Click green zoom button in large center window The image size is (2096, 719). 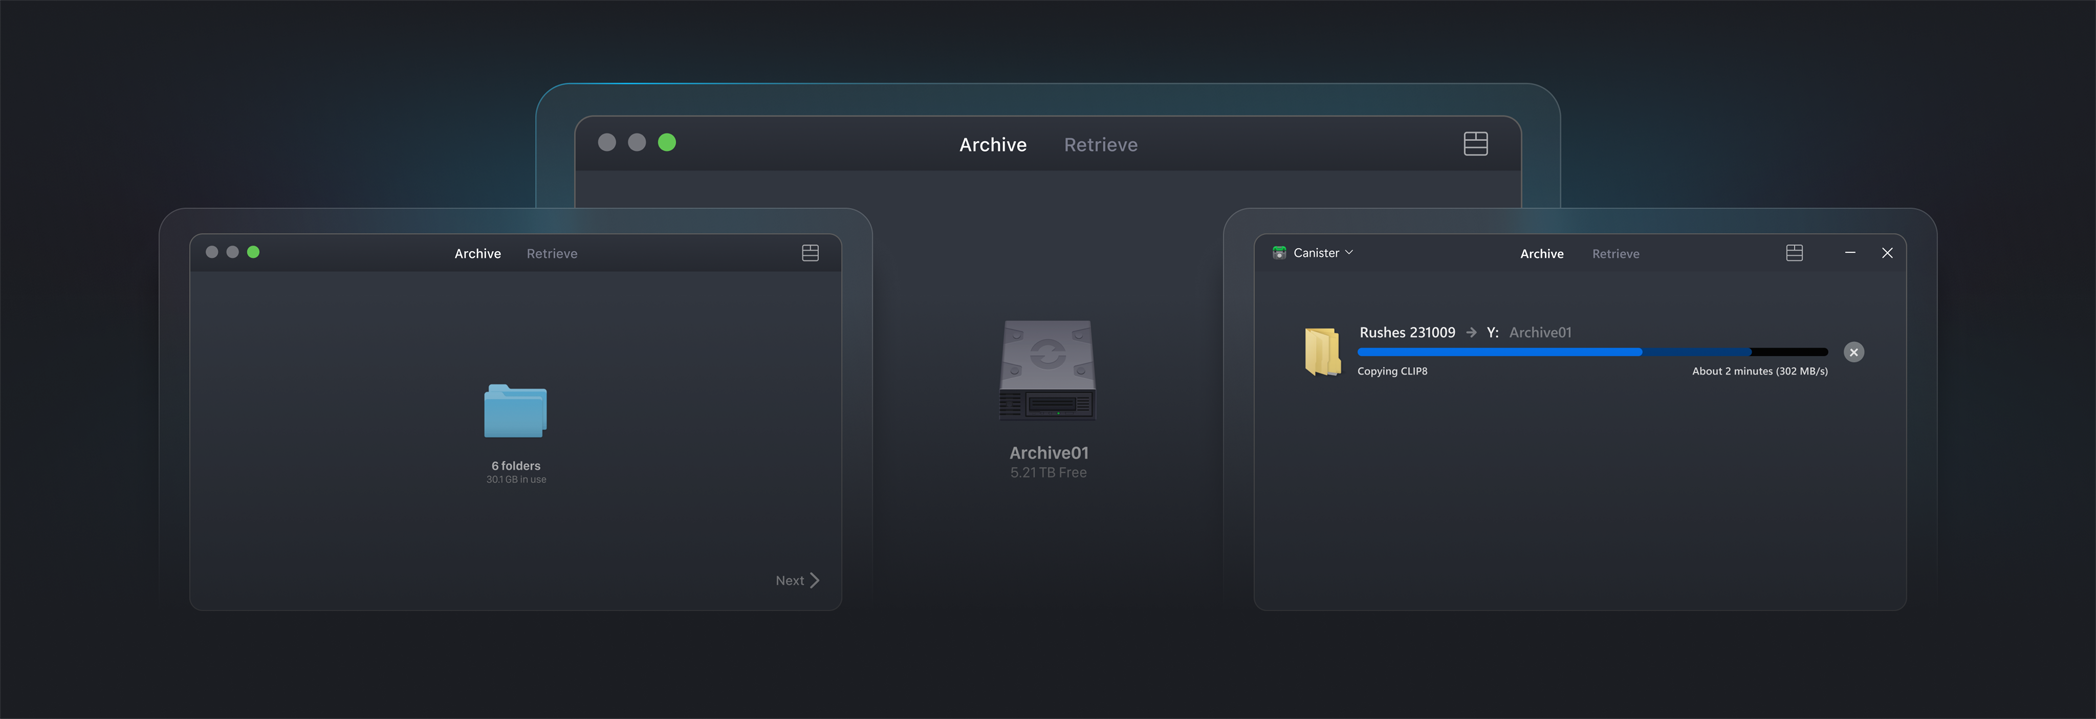point(667,143)
